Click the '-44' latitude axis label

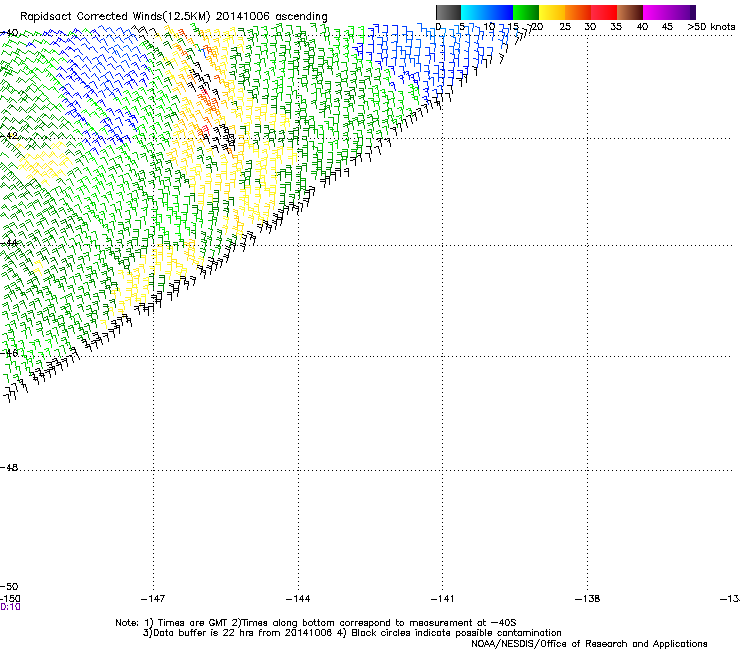click(9, 243)
